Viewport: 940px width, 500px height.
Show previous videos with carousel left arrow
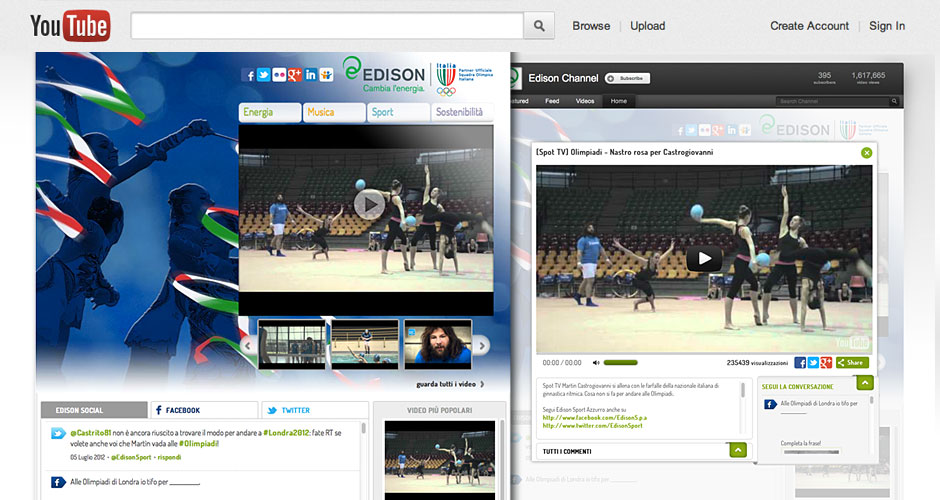point(247,345)
